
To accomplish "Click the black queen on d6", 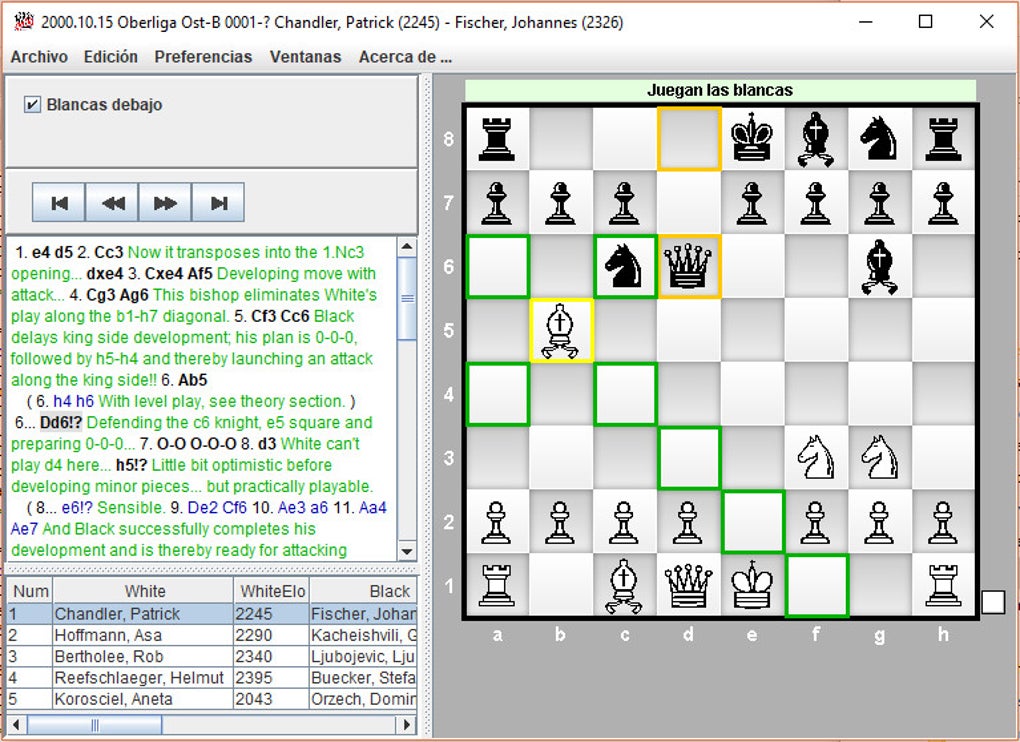I will [689, 267].
